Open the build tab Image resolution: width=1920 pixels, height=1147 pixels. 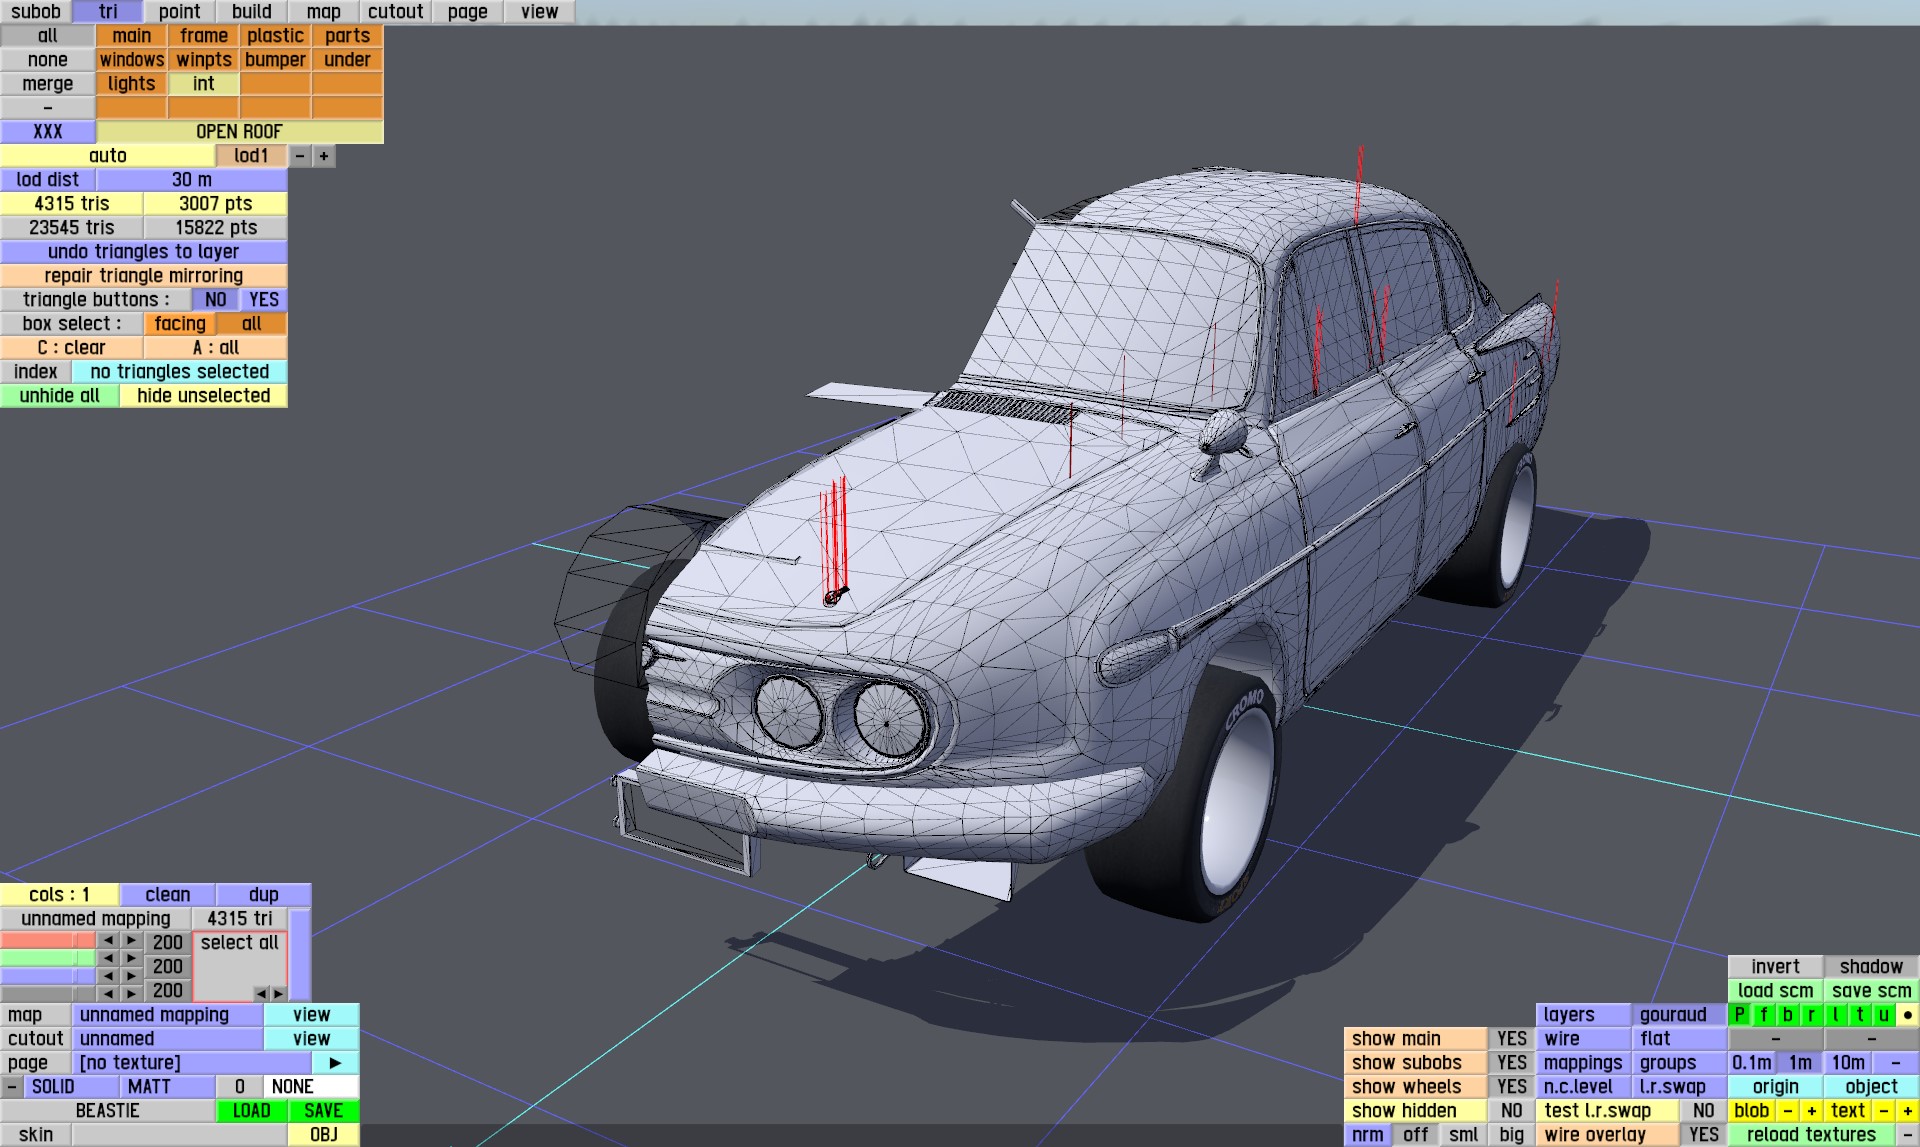point(251,12)
